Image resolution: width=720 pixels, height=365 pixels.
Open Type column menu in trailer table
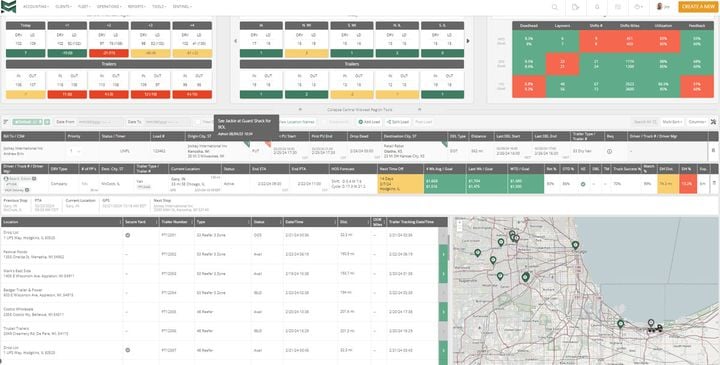[248, 222]
